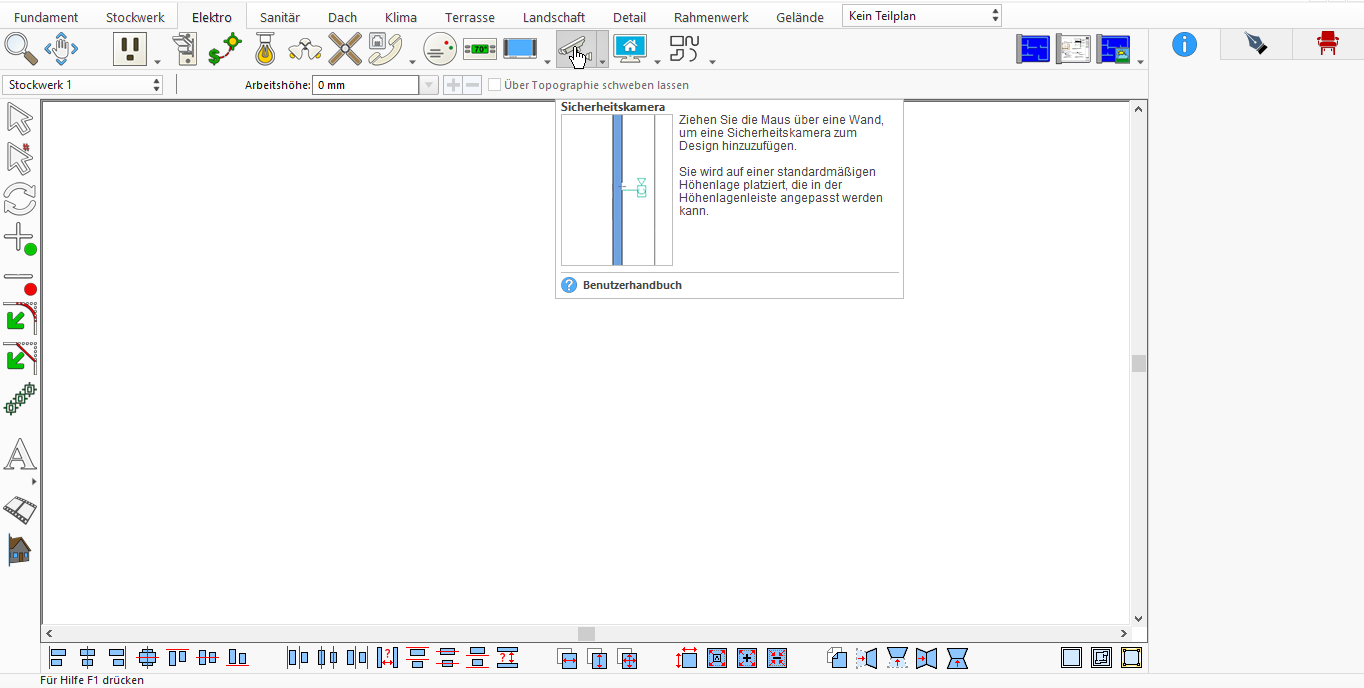Click the horizontal scrollbar thumb below canvas
Screen dimensions: 1364x688
[x=587, y=634]
